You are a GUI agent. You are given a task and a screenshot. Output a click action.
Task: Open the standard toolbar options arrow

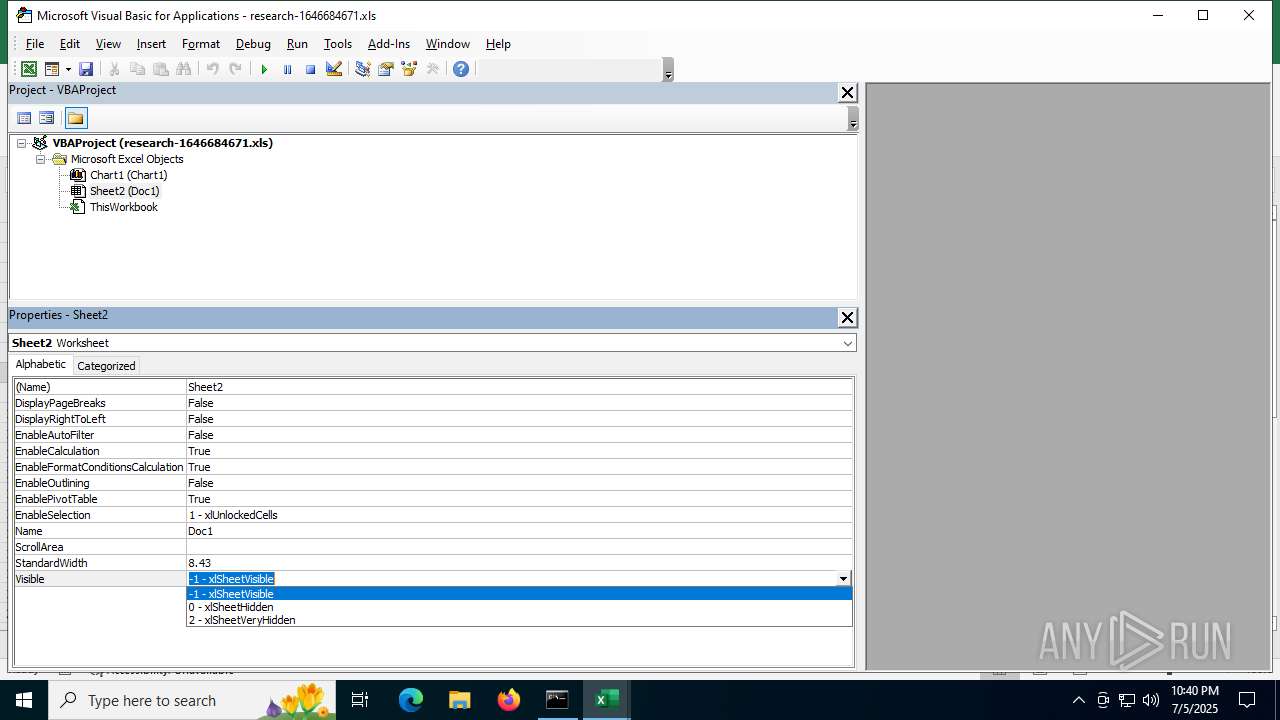click(668, 70)
